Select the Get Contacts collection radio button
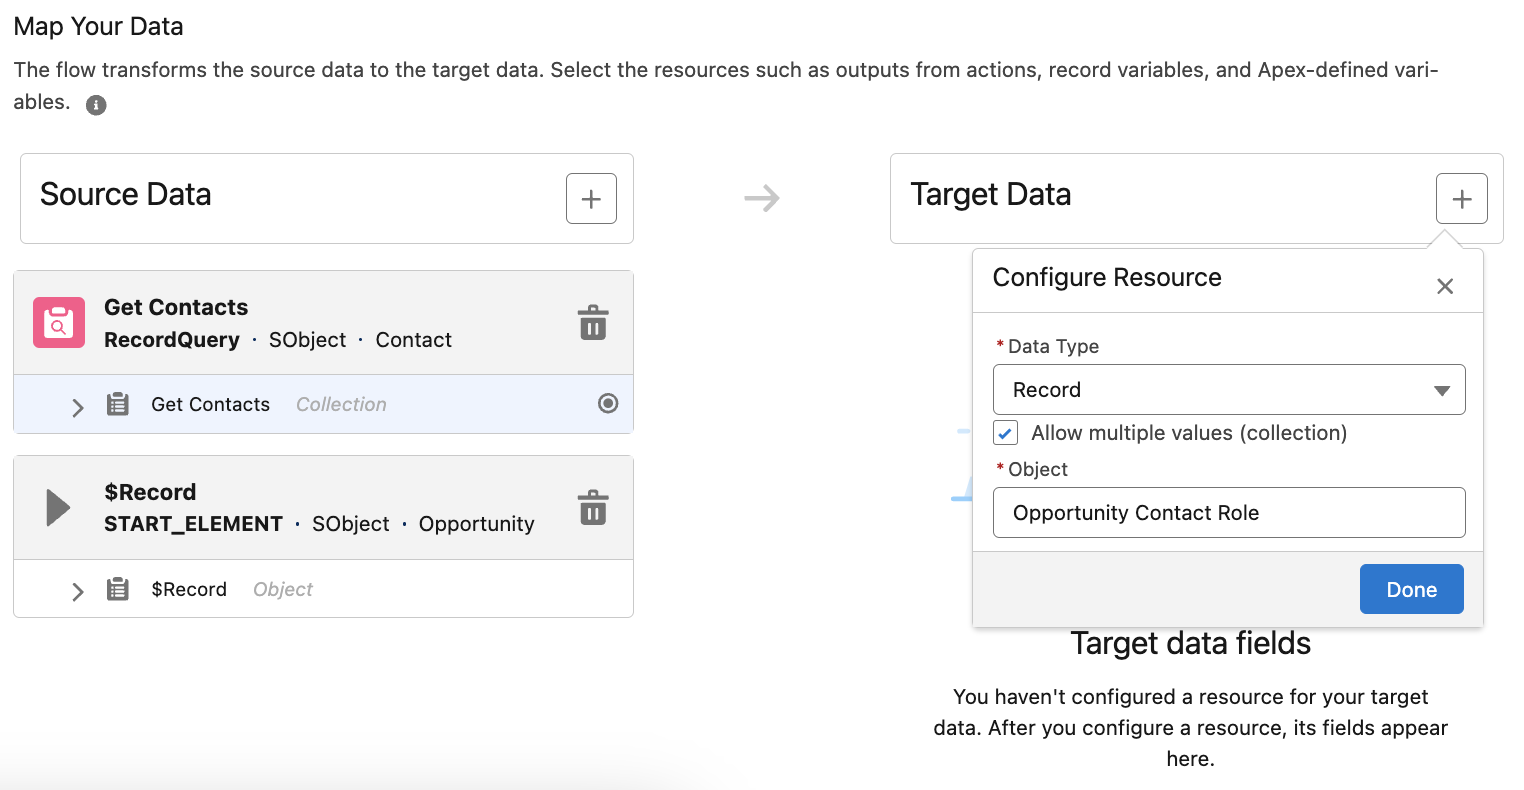Image resolution: width=1524 pixels, height=790 pixels. click(608, 403)
